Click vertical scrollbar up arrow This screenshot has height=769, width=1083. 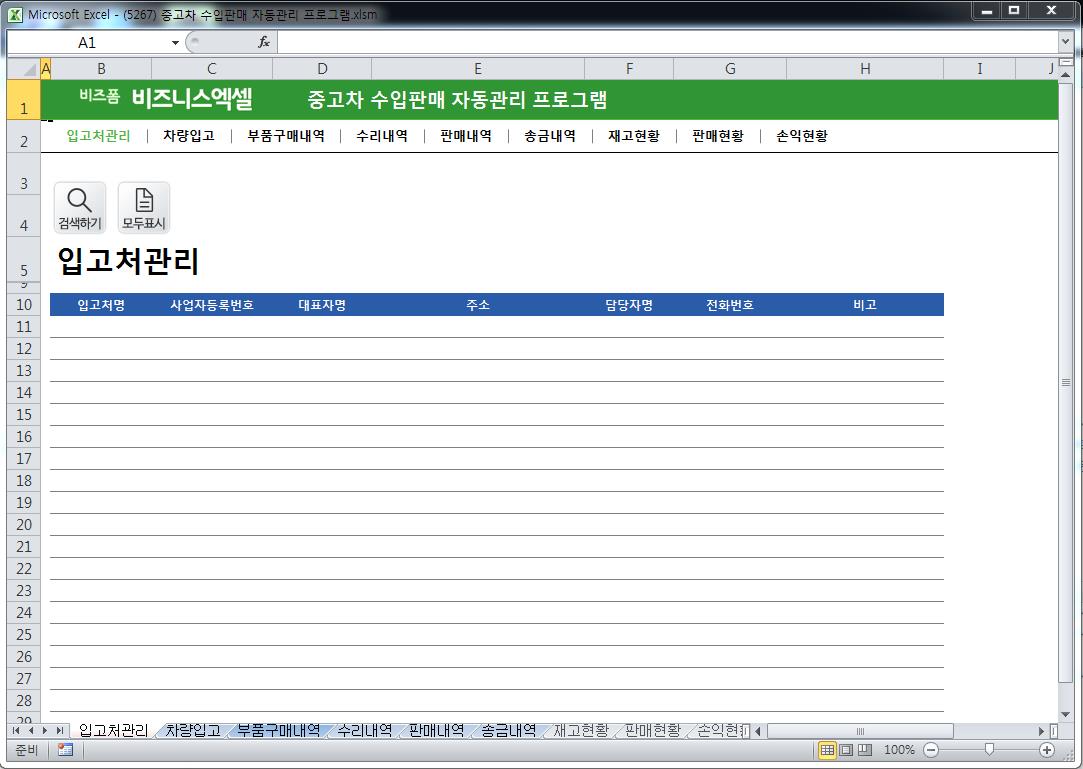[x=1065, y=73]
